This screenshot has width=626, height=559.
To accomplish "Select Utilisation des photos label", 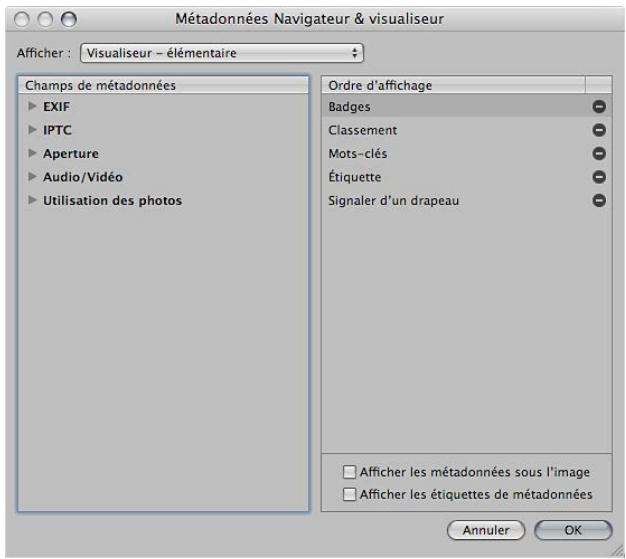I will pyautogui.click(x=112, y=200).
